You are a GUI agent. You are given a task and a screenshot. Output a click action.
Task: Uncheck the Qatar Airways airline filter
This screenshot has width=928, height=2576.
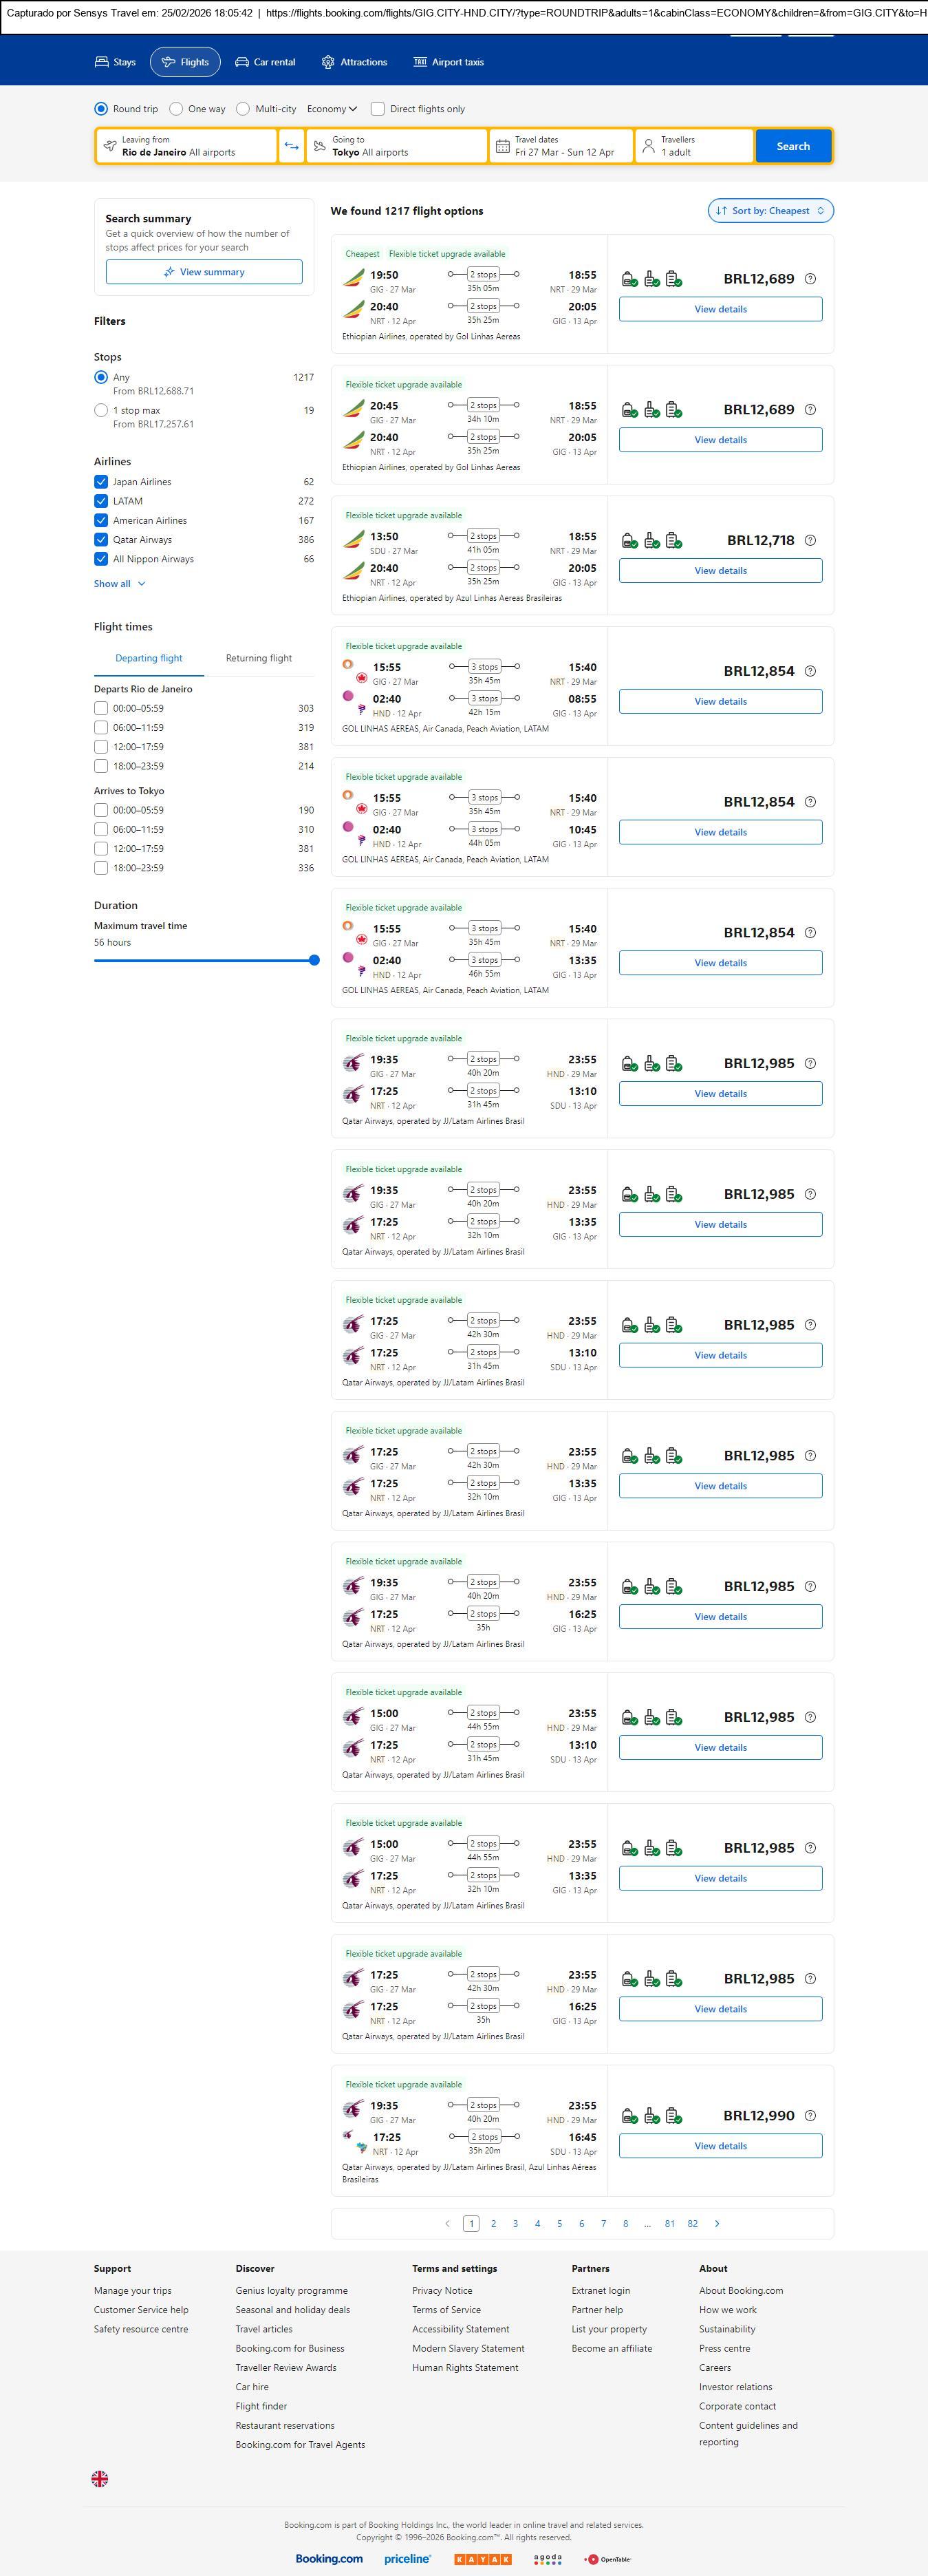point(101,540)
